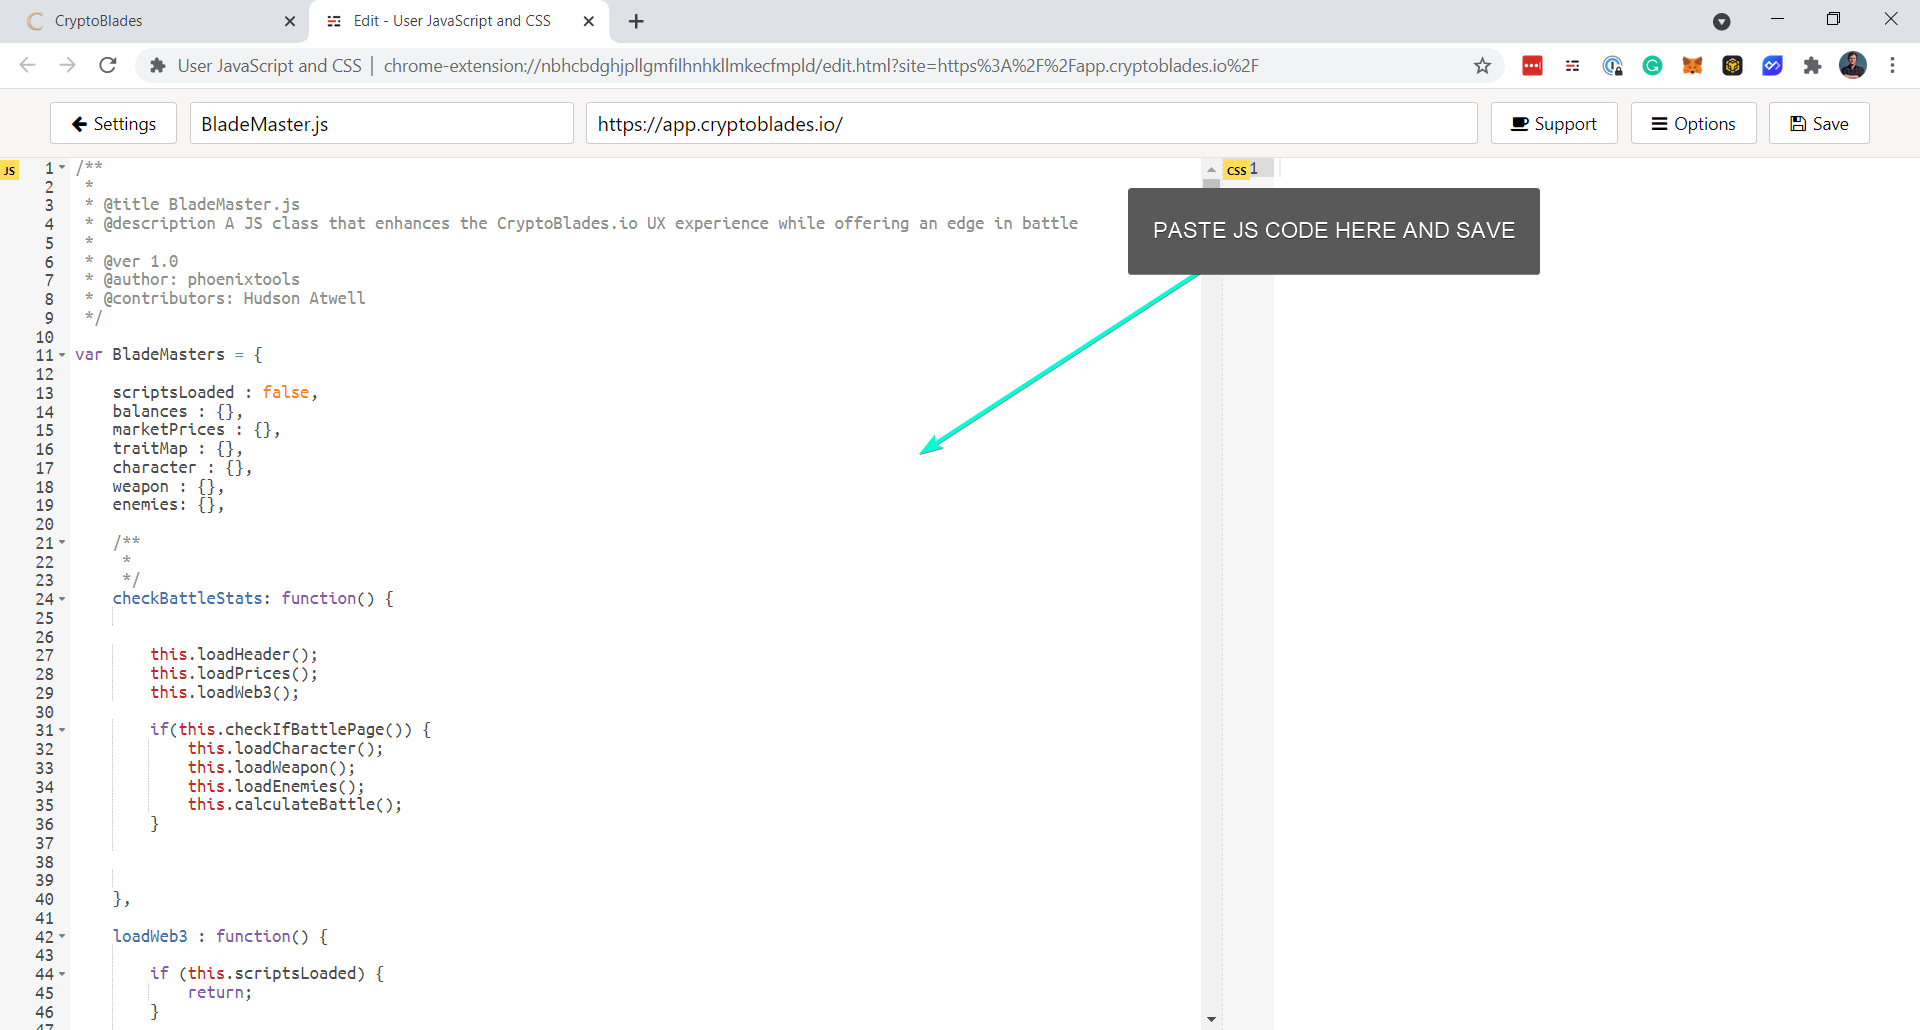Collapse the scriptsLoaded if block at line 44
Image resolution: width=1920 pixels, height=1030 pixels.
click(x=62, y=974)
